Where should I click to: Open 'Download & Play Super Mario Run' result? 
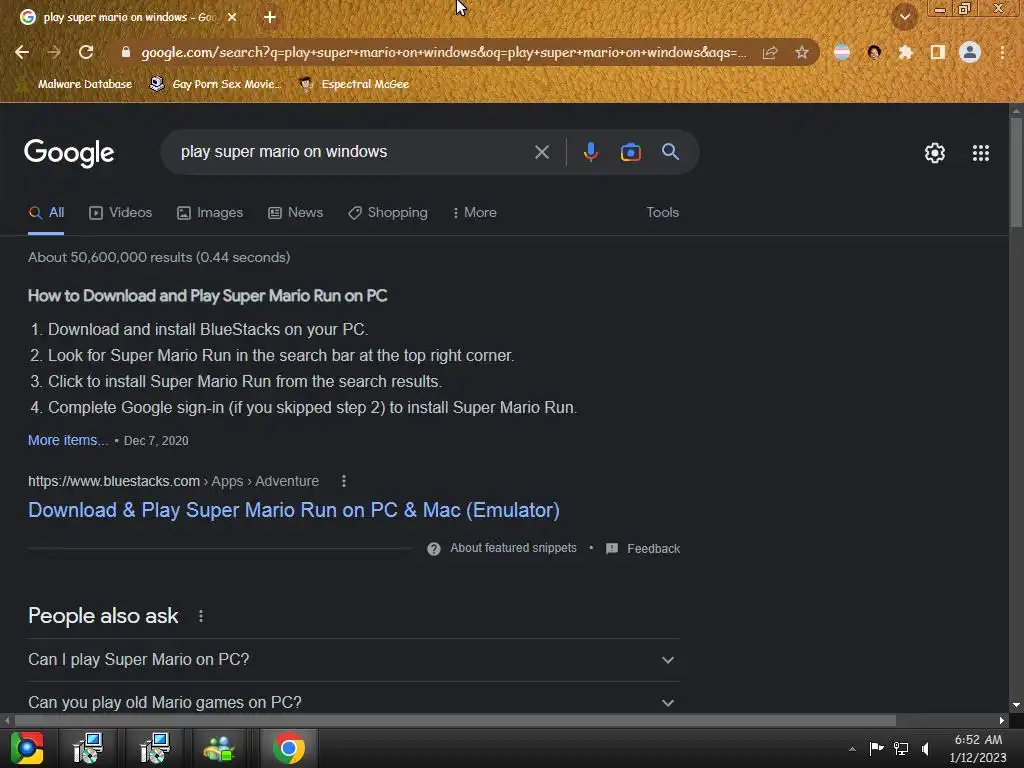point(294,510)
